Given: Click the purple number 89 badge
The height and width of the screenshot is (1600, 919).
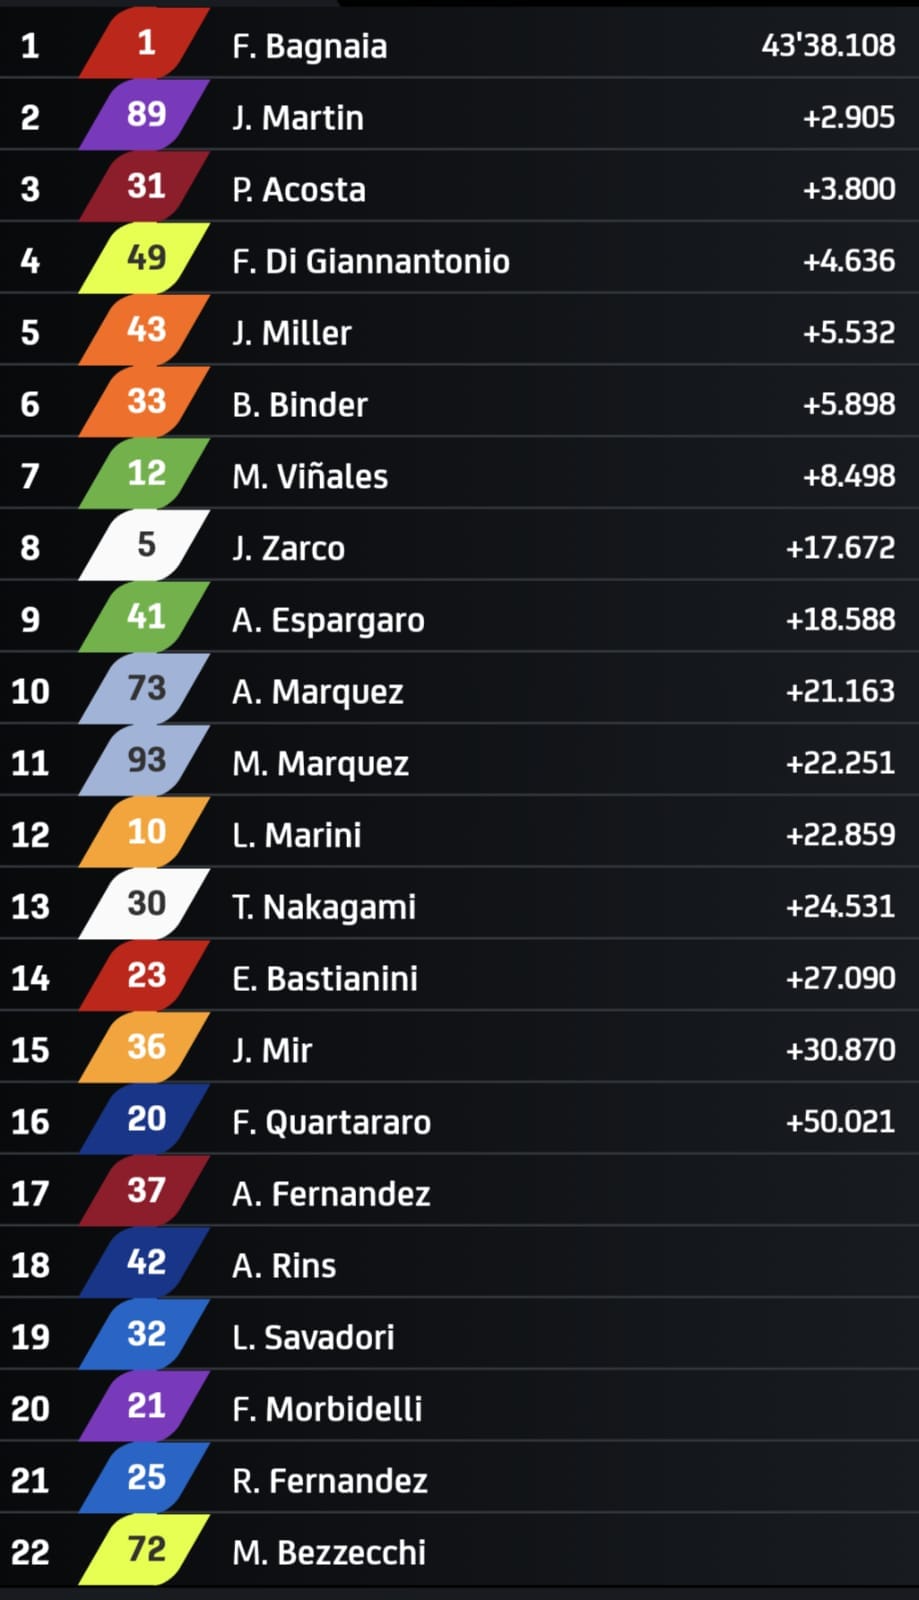Looking at the screenshot, I should pos(145,115).
